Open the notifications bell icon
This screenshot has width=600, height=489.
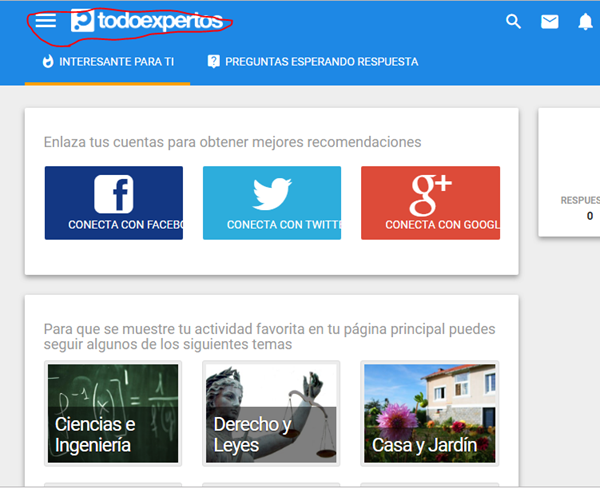(585, 21)
